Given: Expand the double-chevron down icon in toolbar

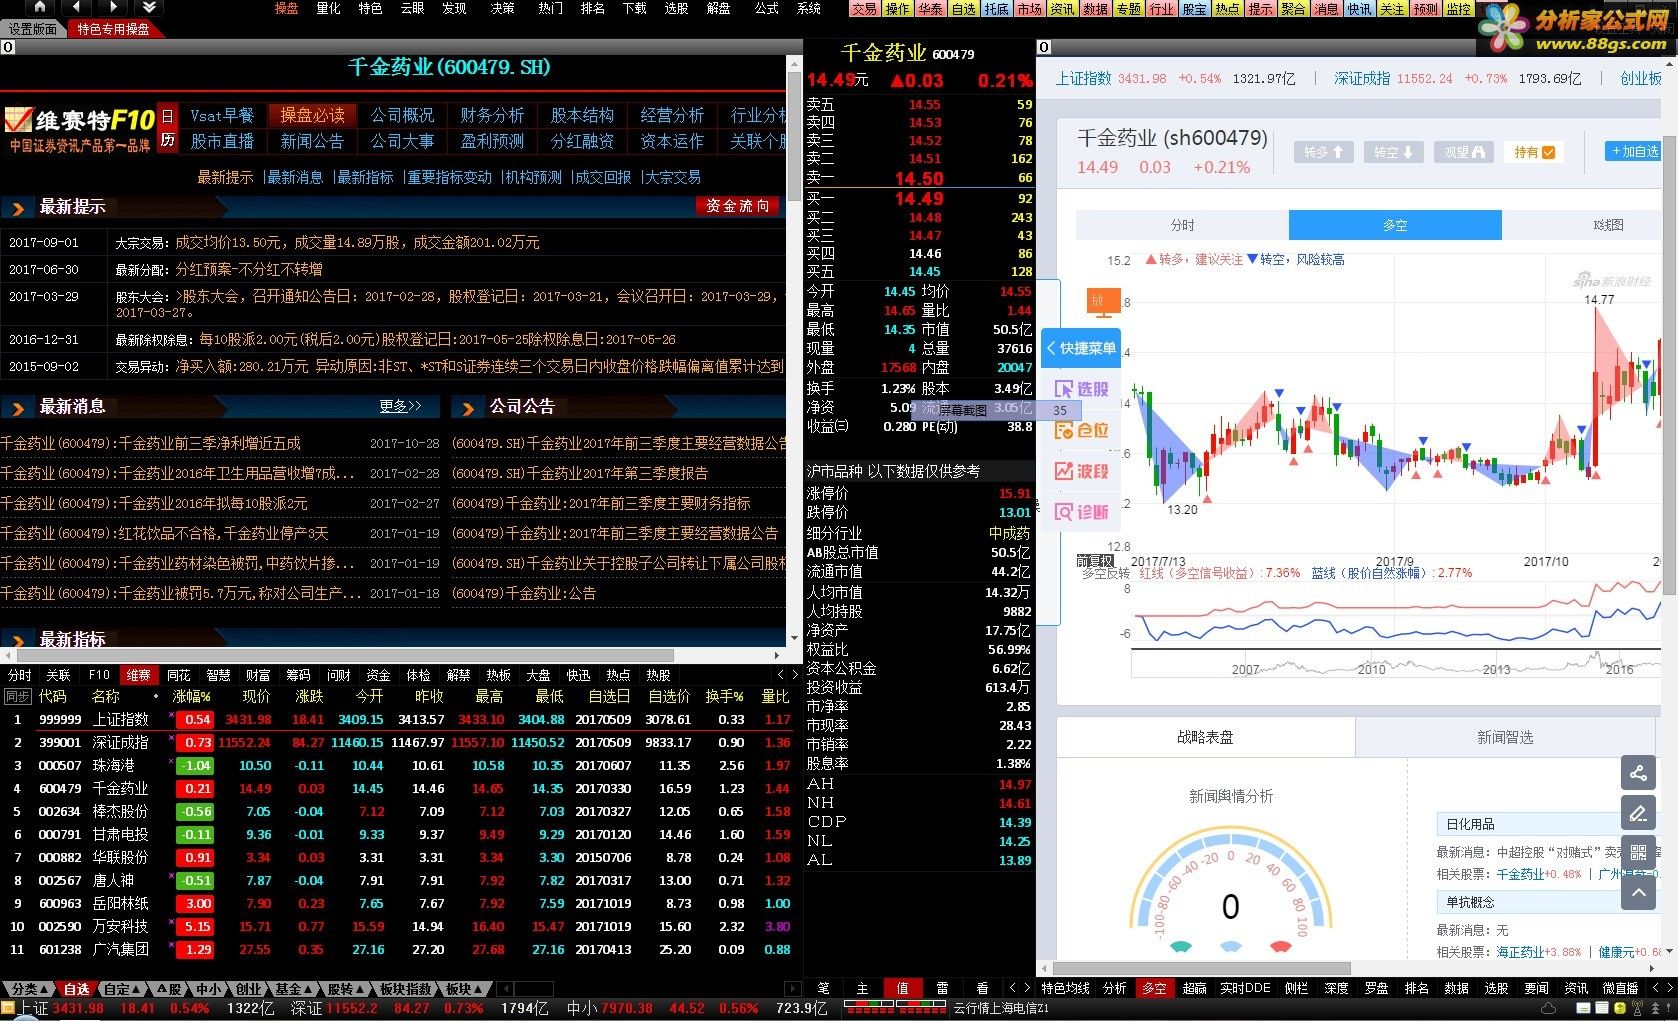Looking at the screenshot, I should tap(147, 8).
